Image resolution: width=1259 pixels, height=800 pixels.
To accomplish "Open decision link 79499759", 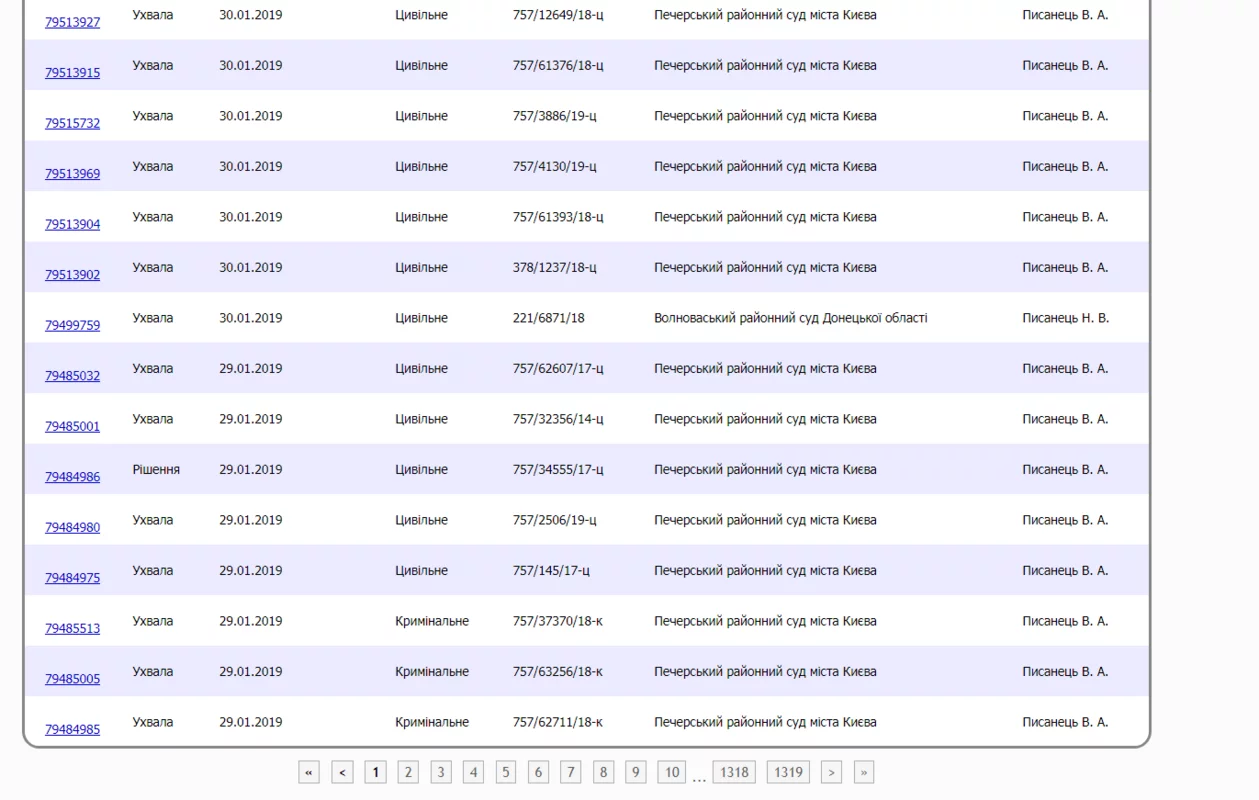I will pos(72,325).
